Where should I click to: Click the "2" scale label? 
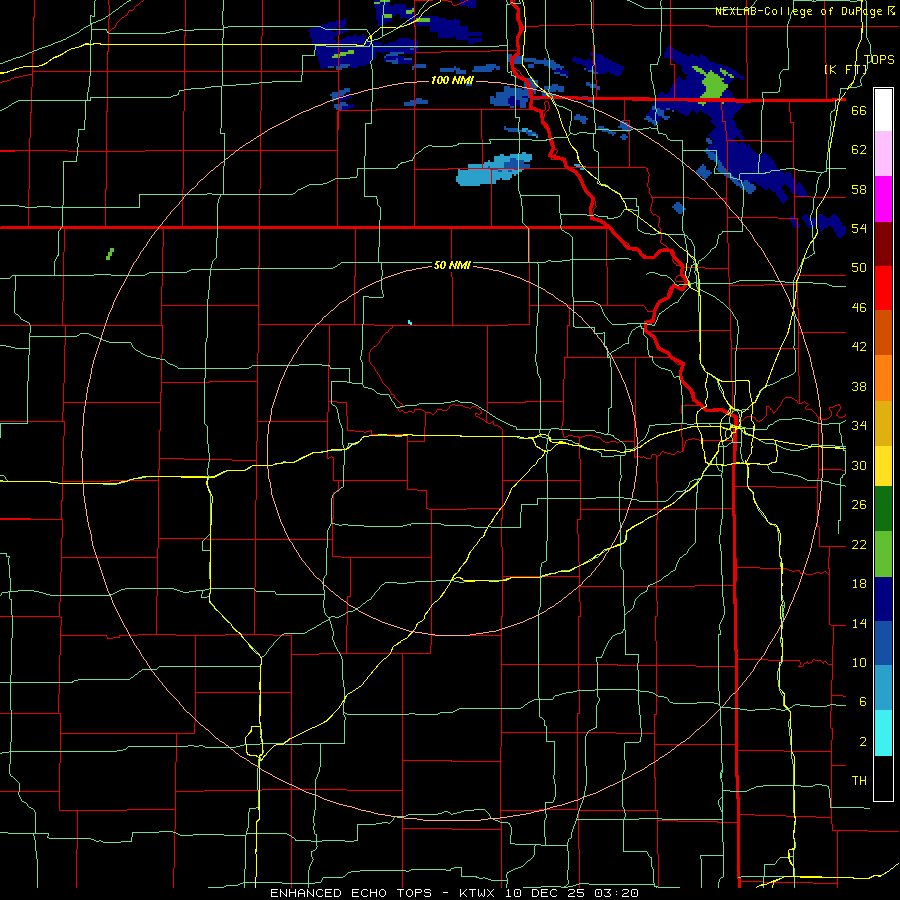pyautogui.click(x=862, y=742)
